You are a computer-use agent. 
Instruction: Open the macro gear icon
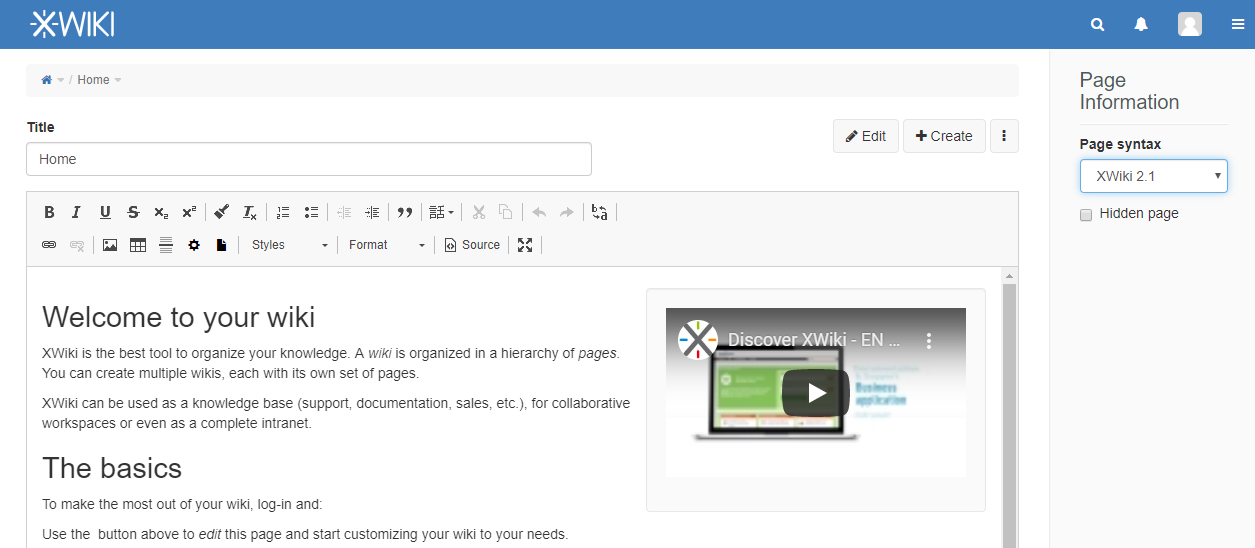194,245
